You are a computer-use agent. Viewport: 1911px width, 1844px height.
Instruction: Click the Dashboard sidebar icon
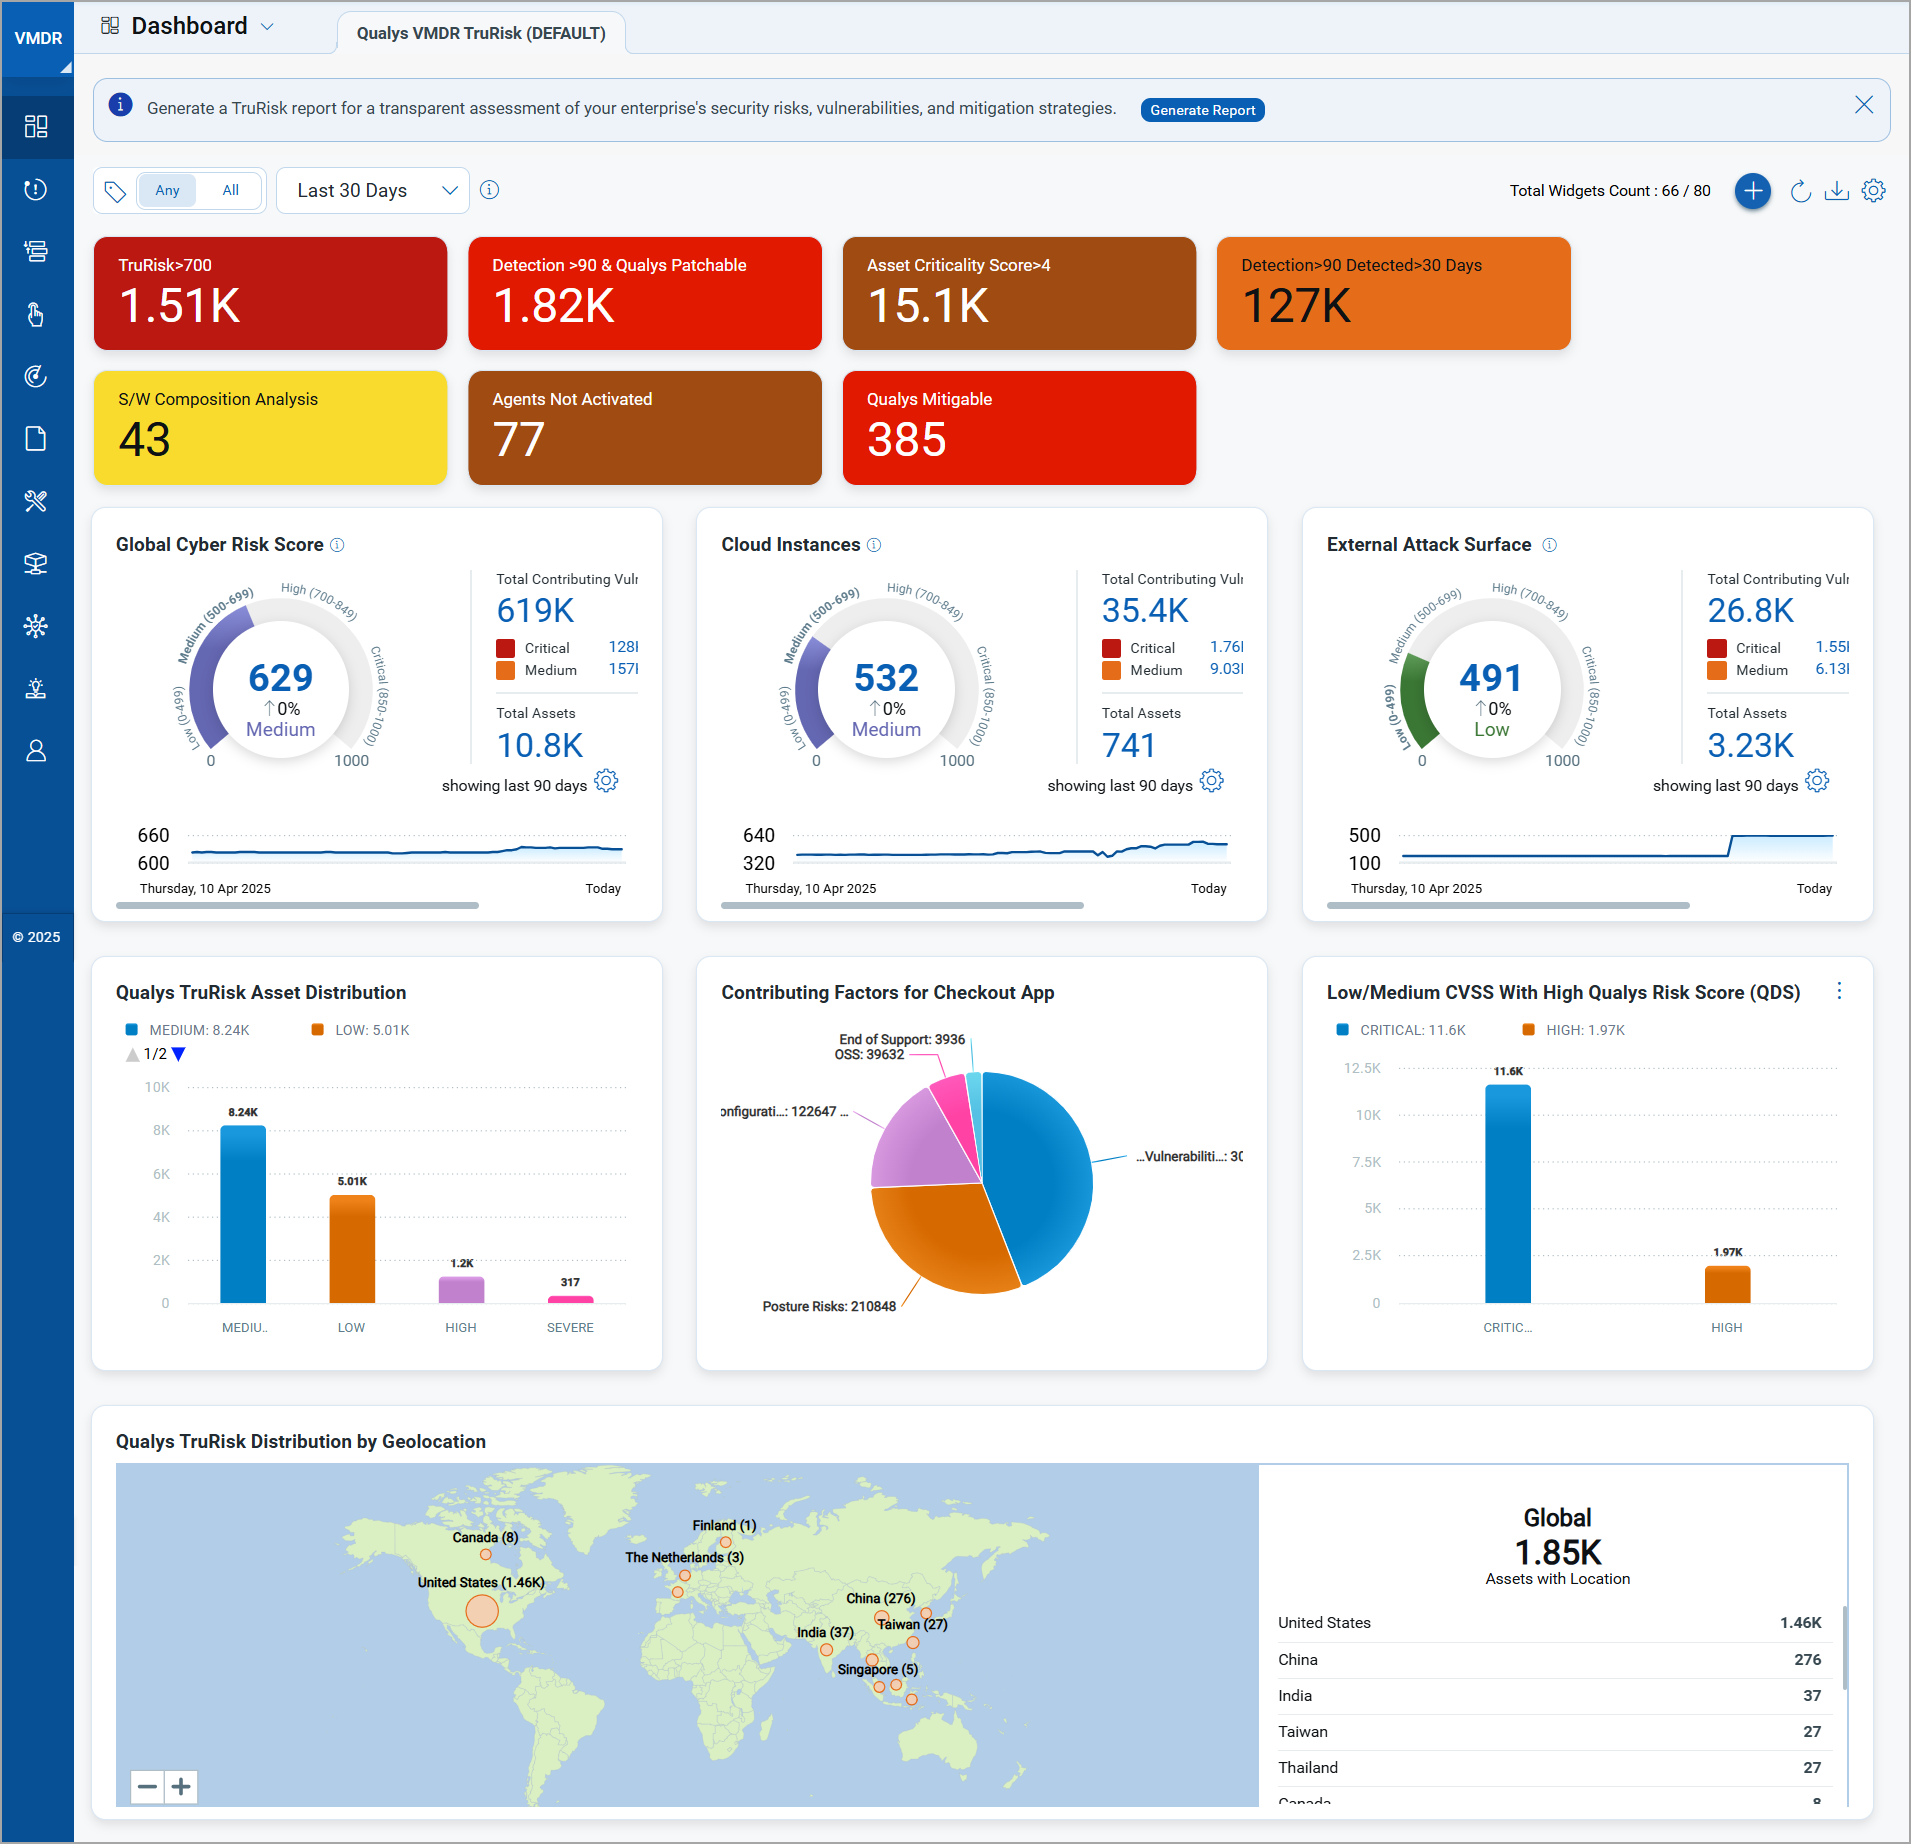click(x=36, y=126)
